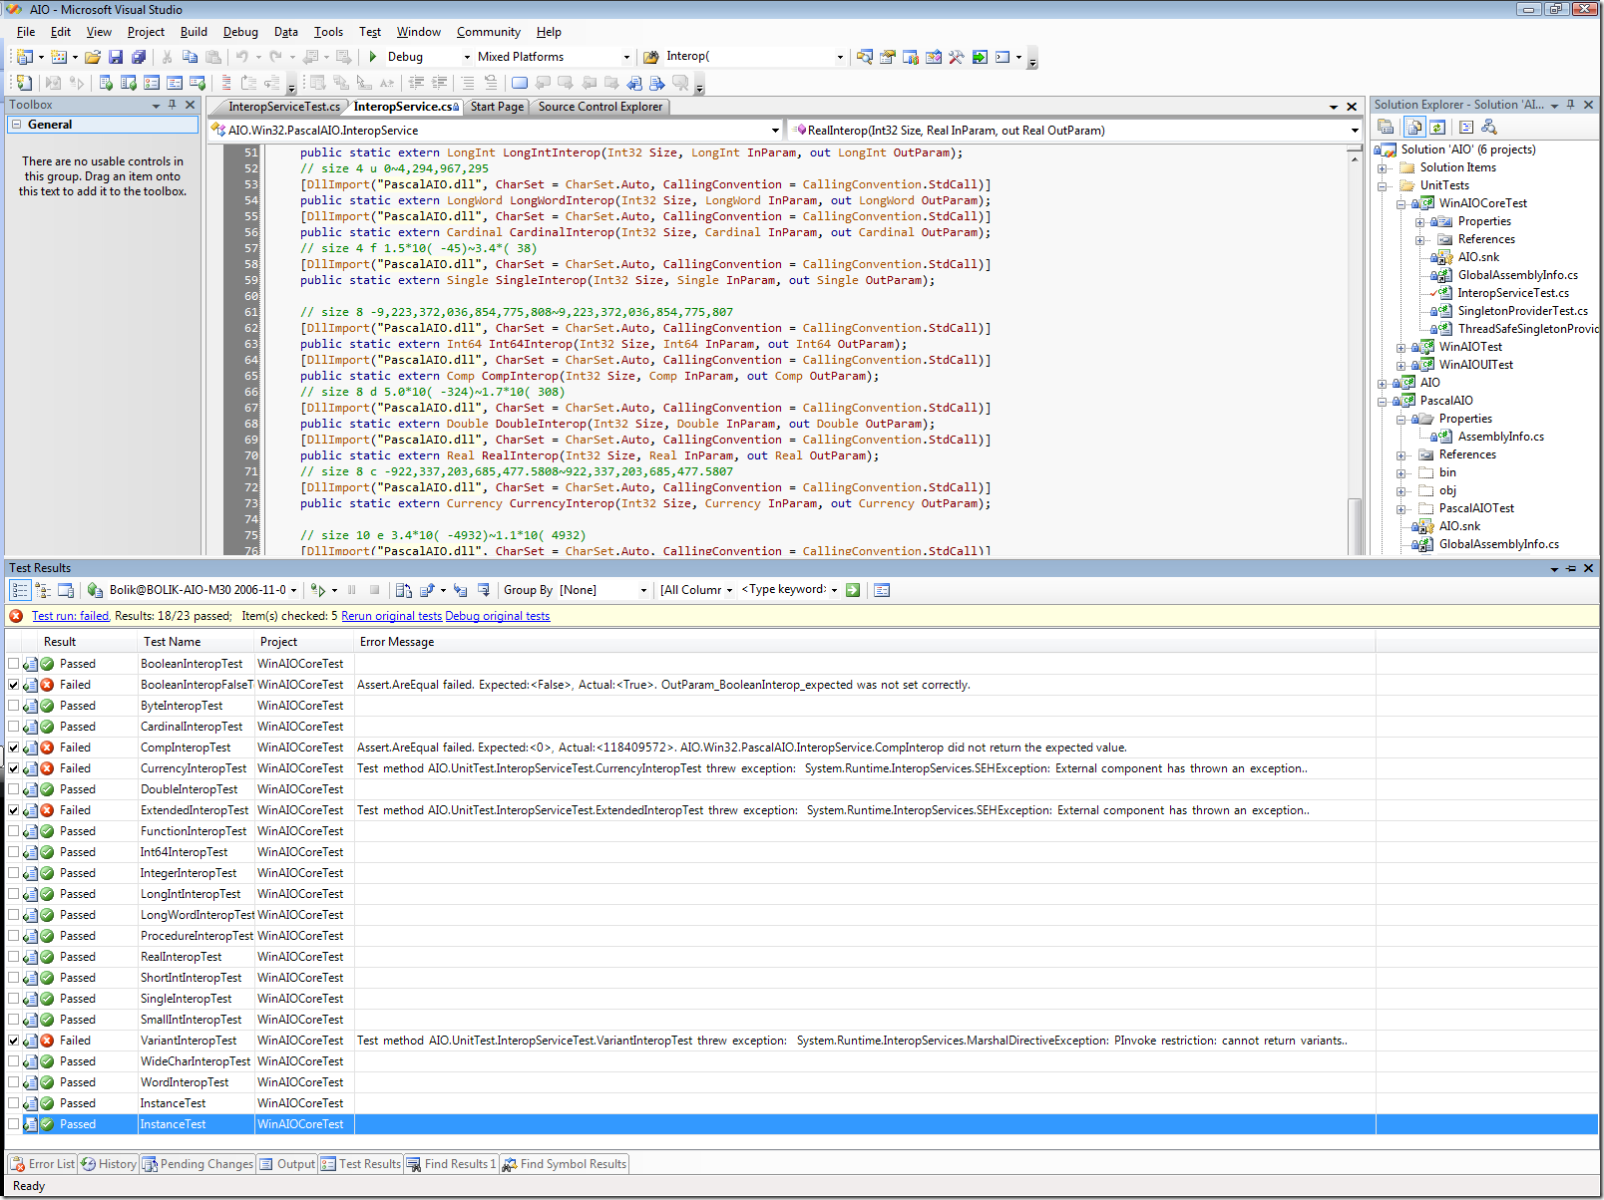Pin the Toolbox panel with auto-hide icon
Viewport: 1604px width, 1200px height.
172,104
